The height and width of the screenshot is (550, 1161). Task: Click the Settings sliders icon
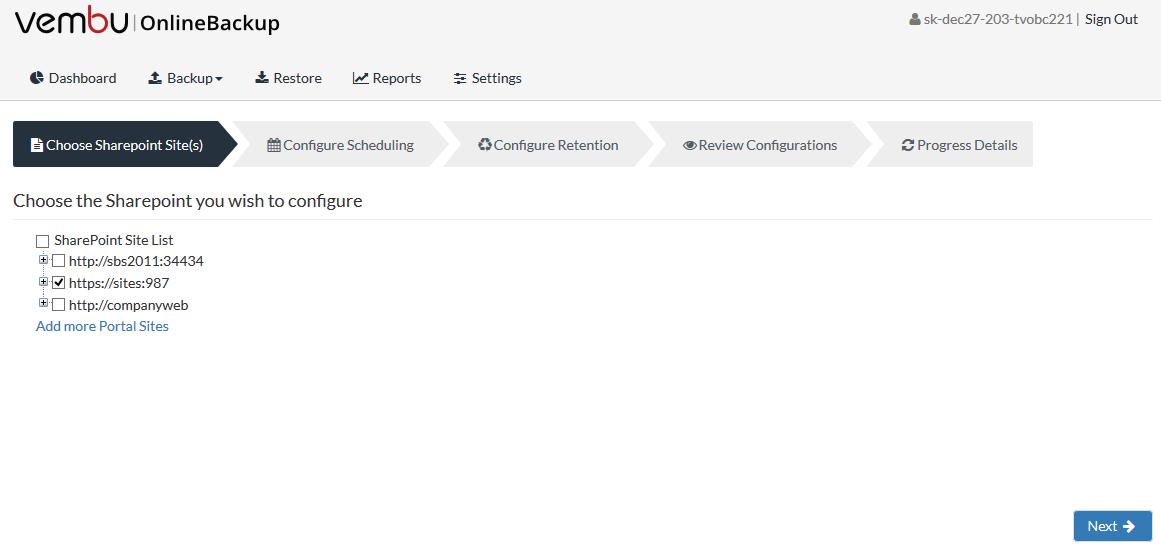click(460, 78)
